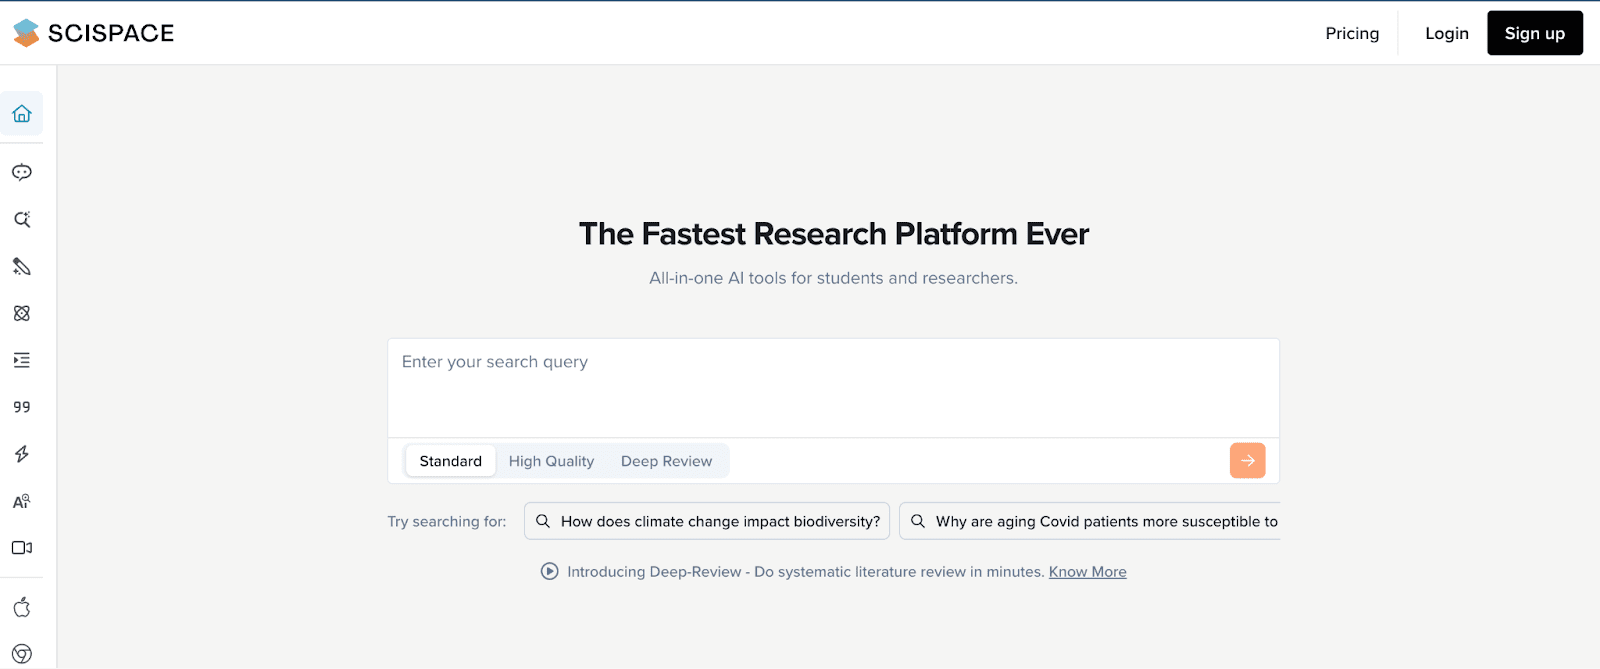This screenshot has height=669, width=1600.
Task: Open the video camera sidebar icon
Action: tap(22, 548)
